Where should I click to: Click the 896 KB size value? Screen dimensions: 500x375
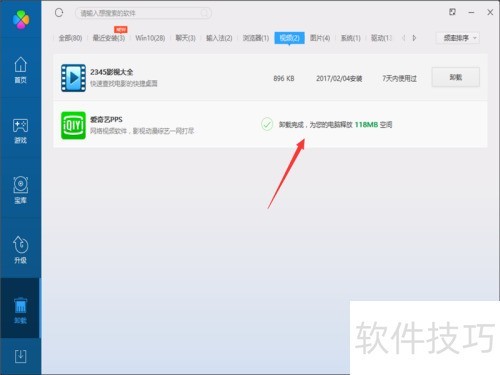pos(284,79)
